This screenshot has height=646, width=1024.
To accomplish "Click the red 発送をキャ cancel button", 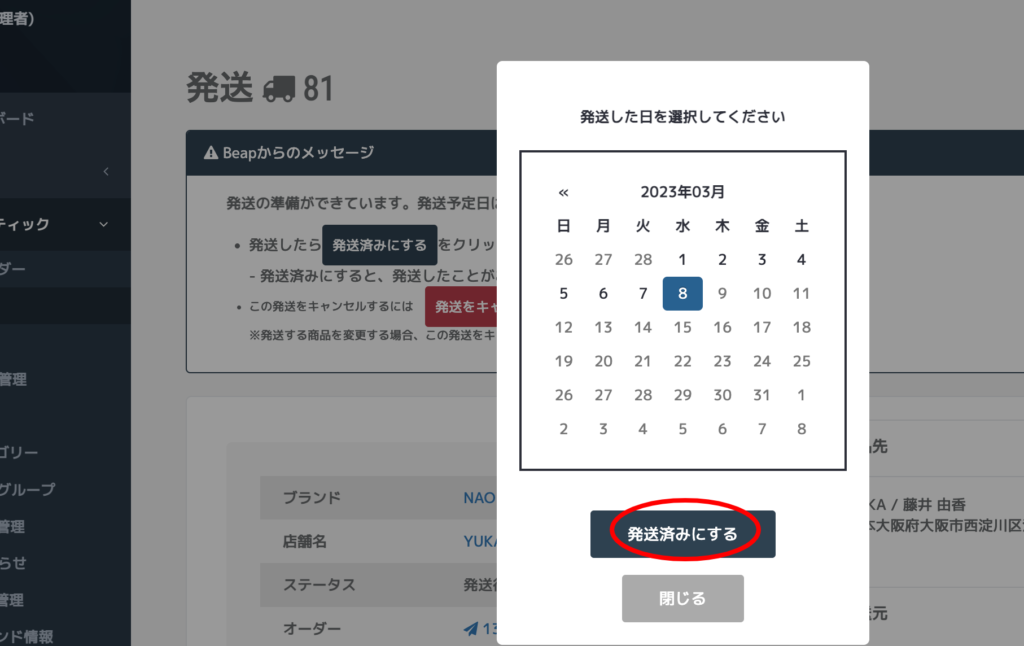I will (x=461, y=307).
